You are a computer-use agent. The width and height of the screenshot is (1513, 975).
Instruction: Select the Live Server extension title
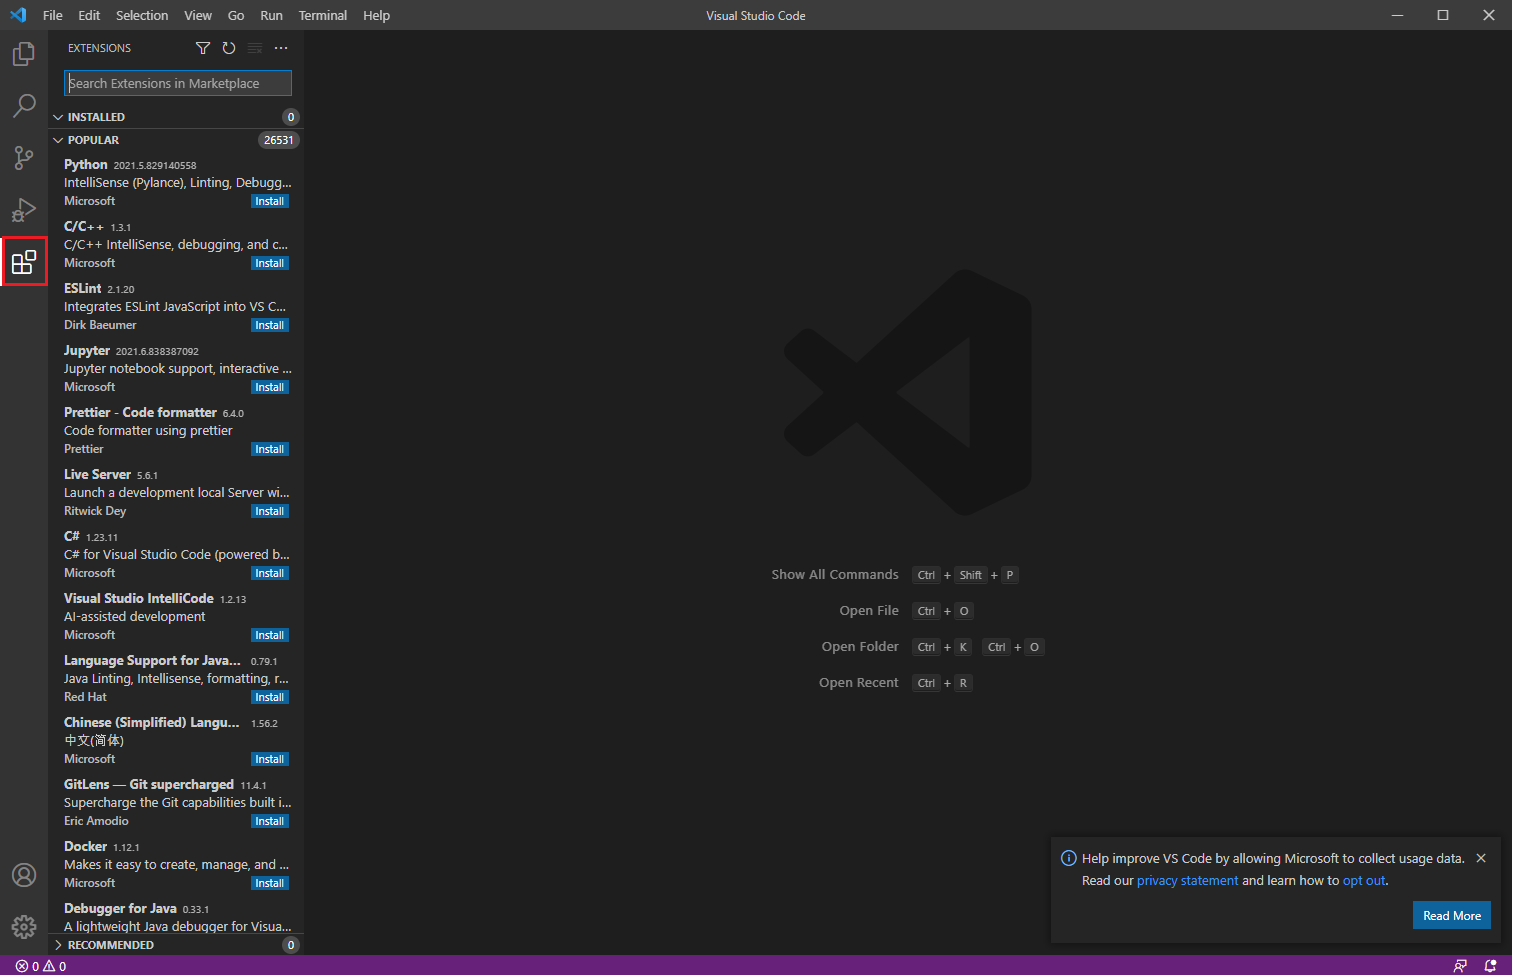97,474
